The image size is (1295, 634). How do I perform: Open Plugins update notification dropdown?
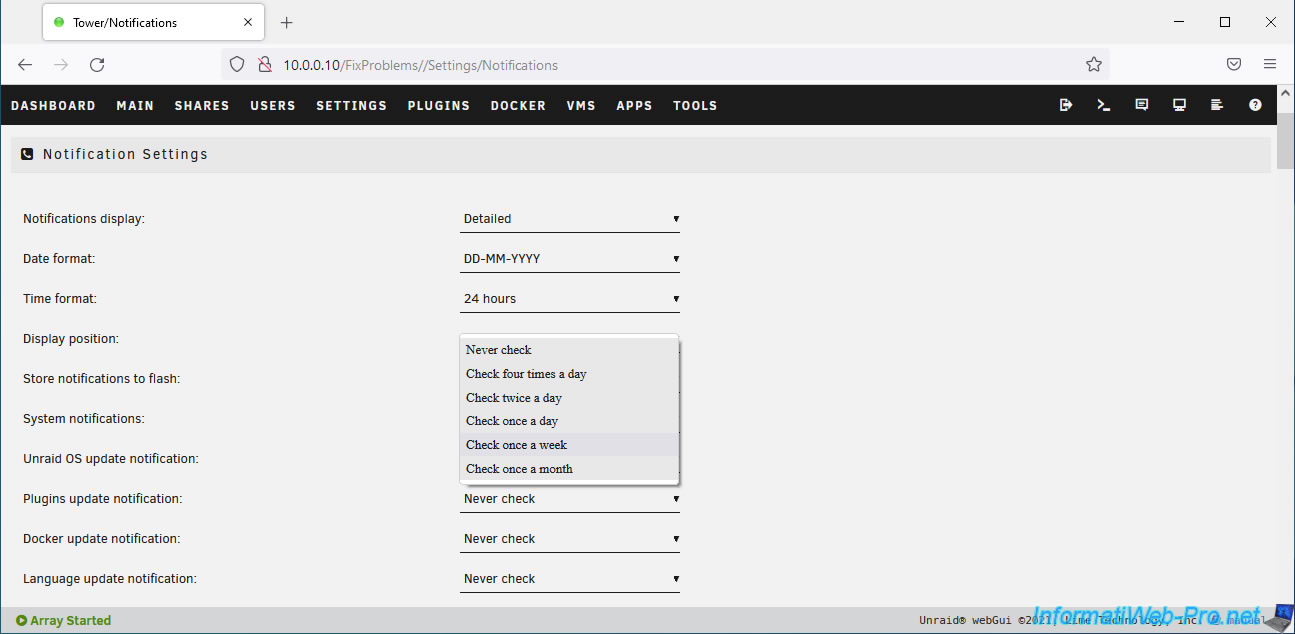pyautogui.click(x=570, y=499)
